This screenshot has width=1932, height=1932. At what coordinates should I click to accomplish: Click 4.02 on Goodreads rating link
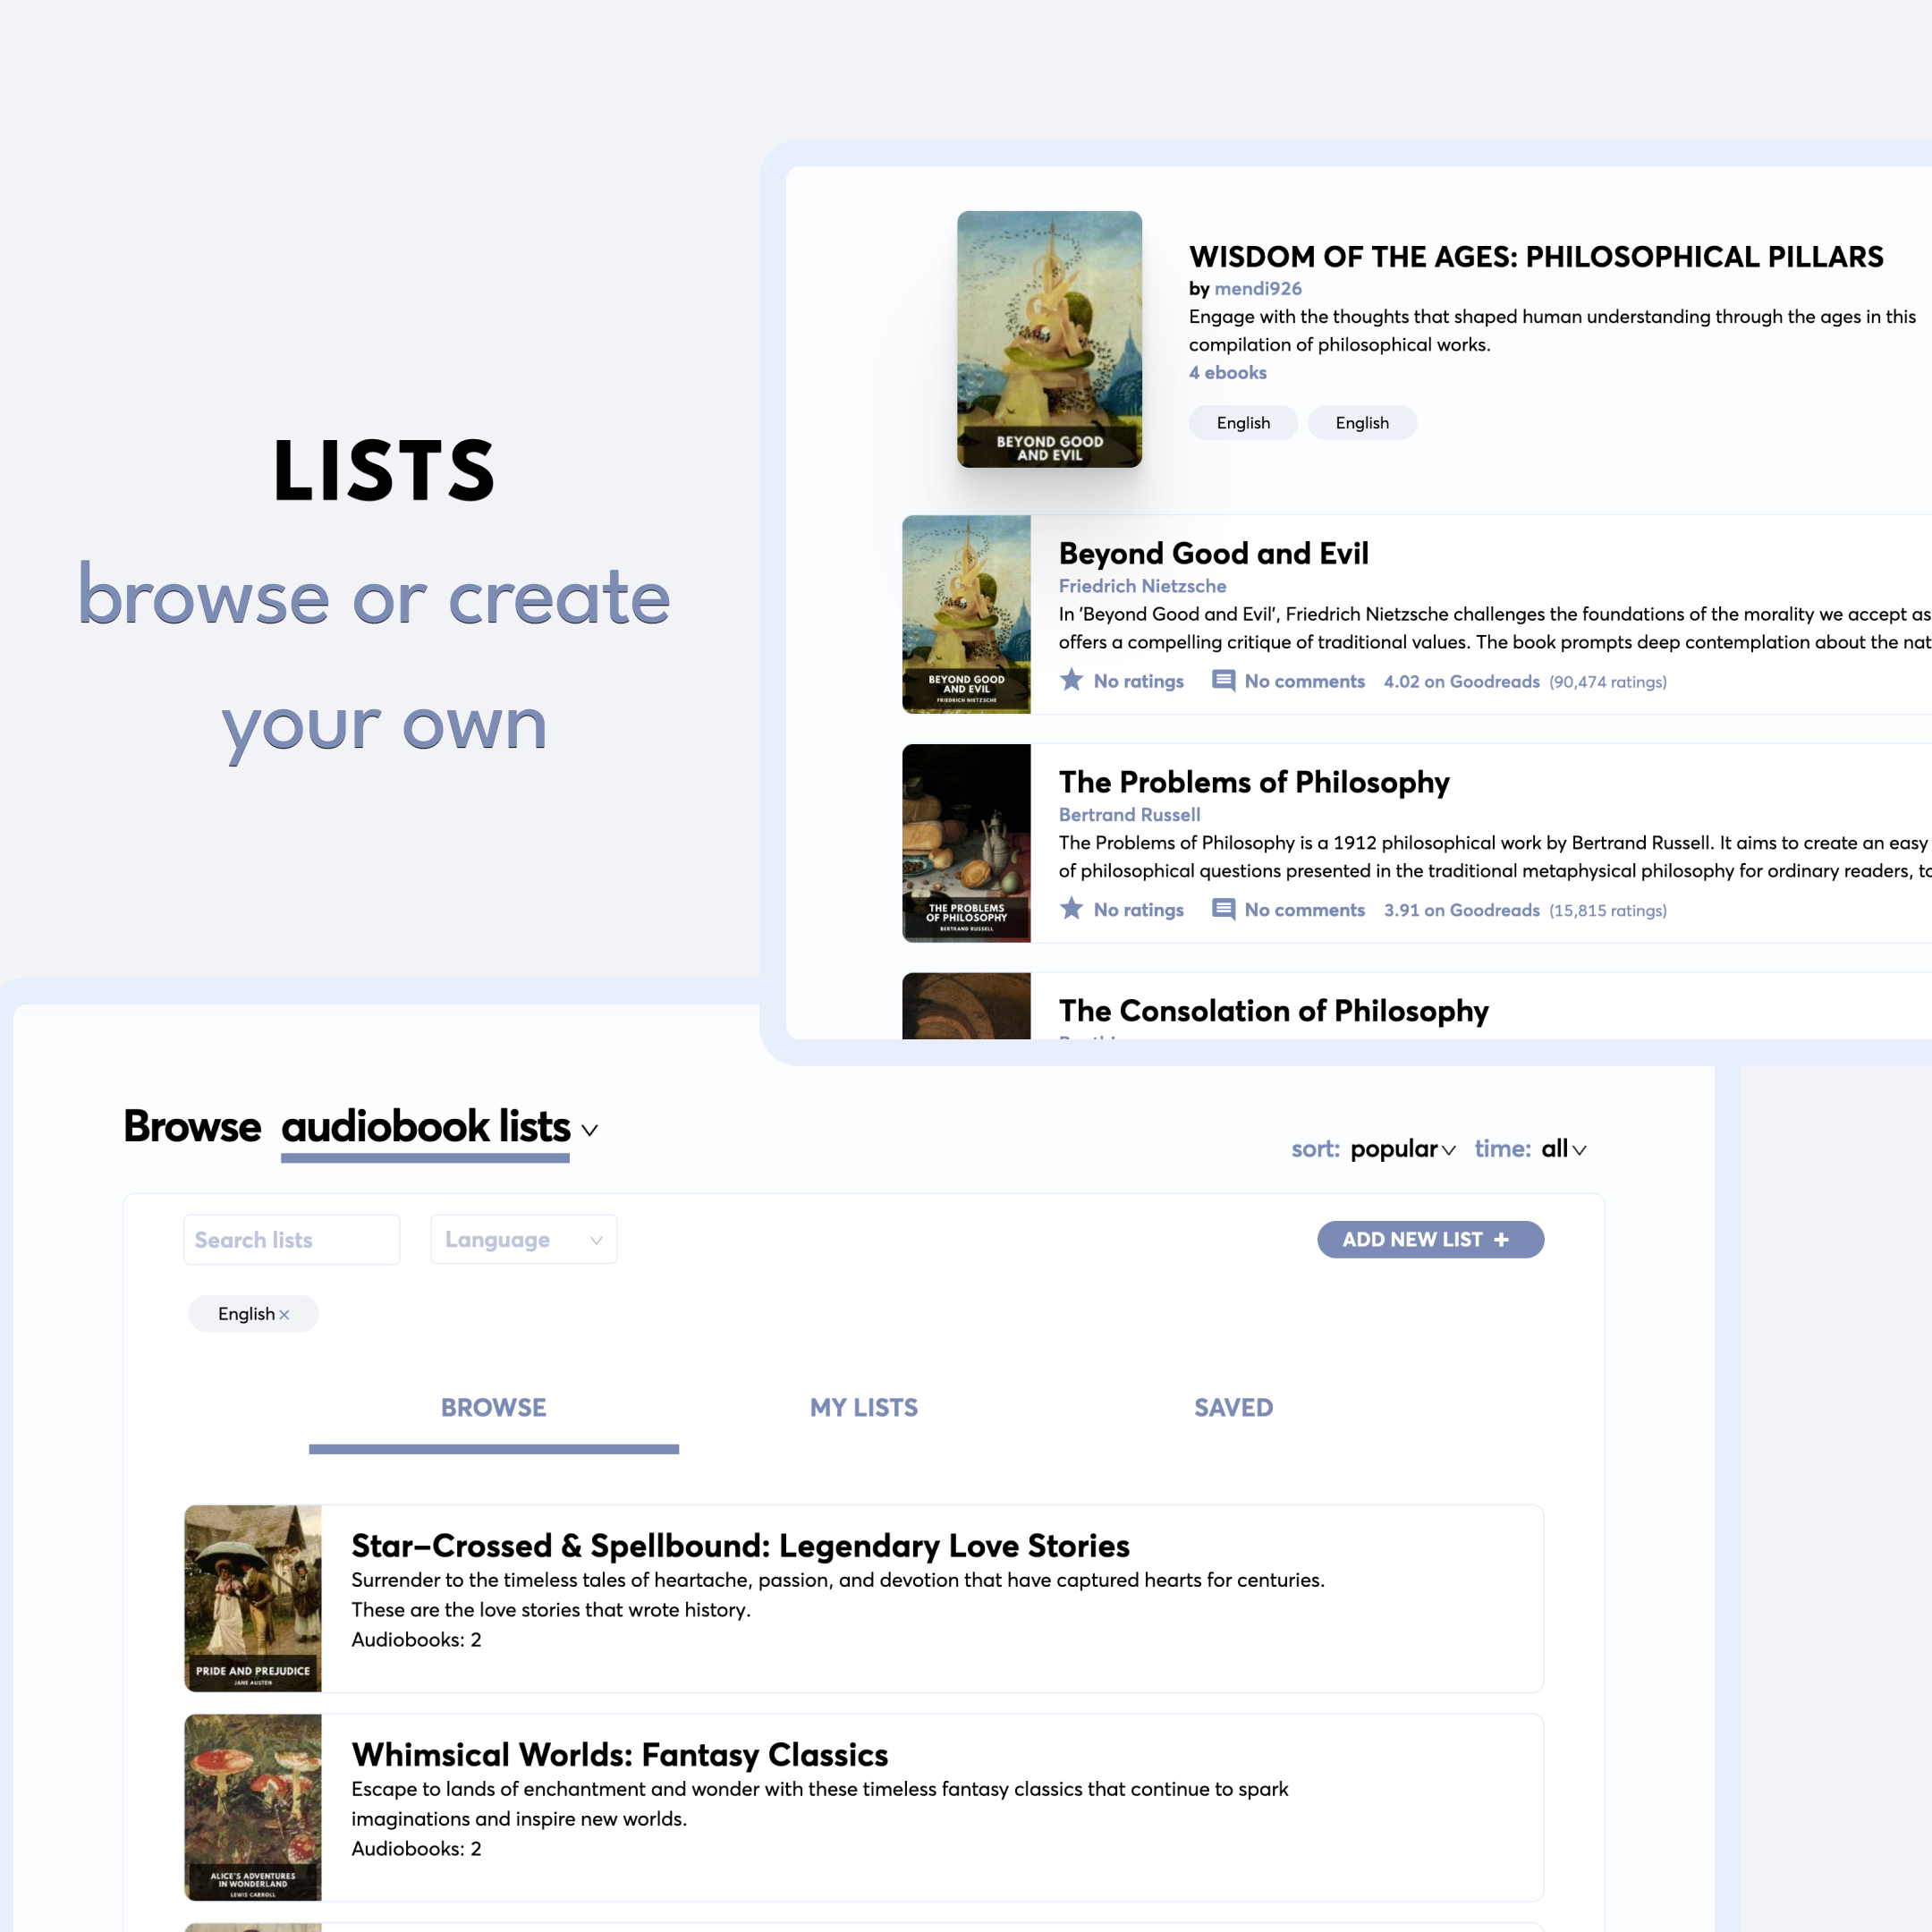[x=1461, y=681]
